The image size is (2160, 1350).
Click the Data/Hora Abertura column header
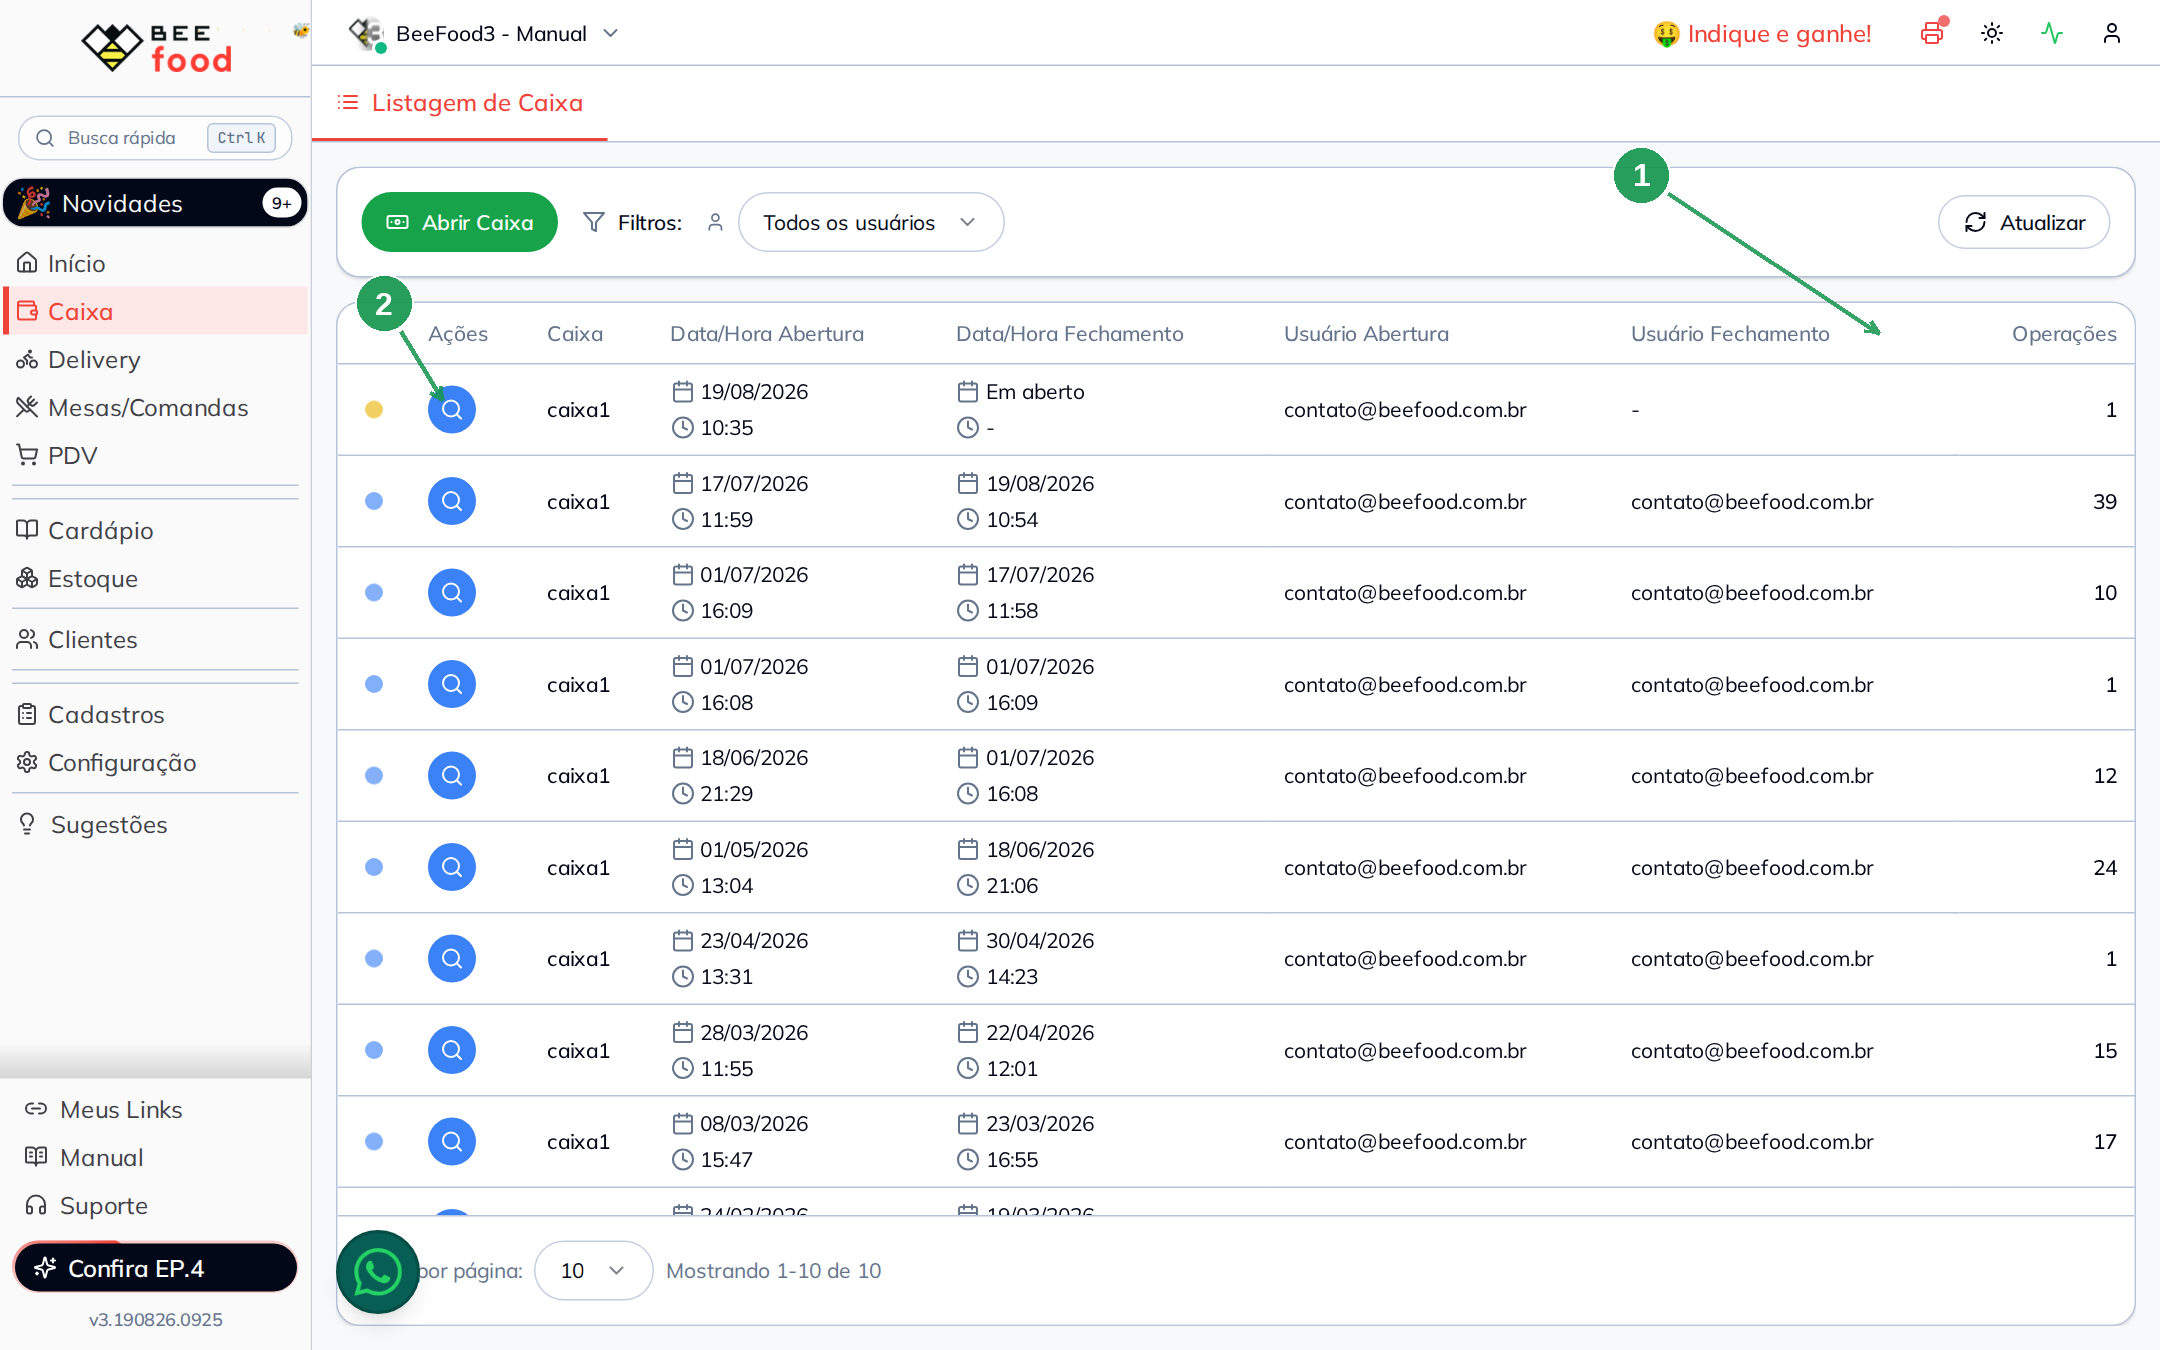767,333
